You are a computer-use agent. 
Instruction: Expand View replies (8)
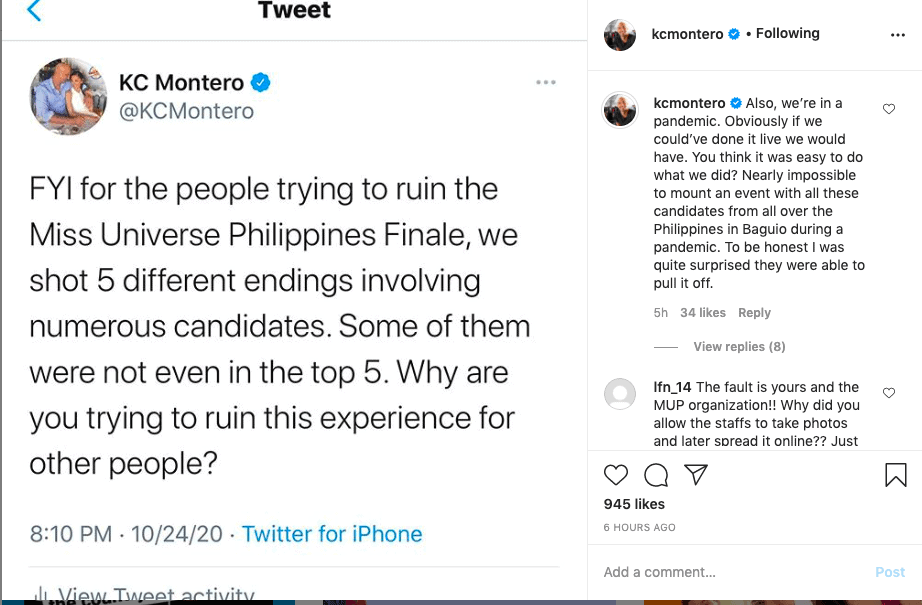[x=739, y=346]
